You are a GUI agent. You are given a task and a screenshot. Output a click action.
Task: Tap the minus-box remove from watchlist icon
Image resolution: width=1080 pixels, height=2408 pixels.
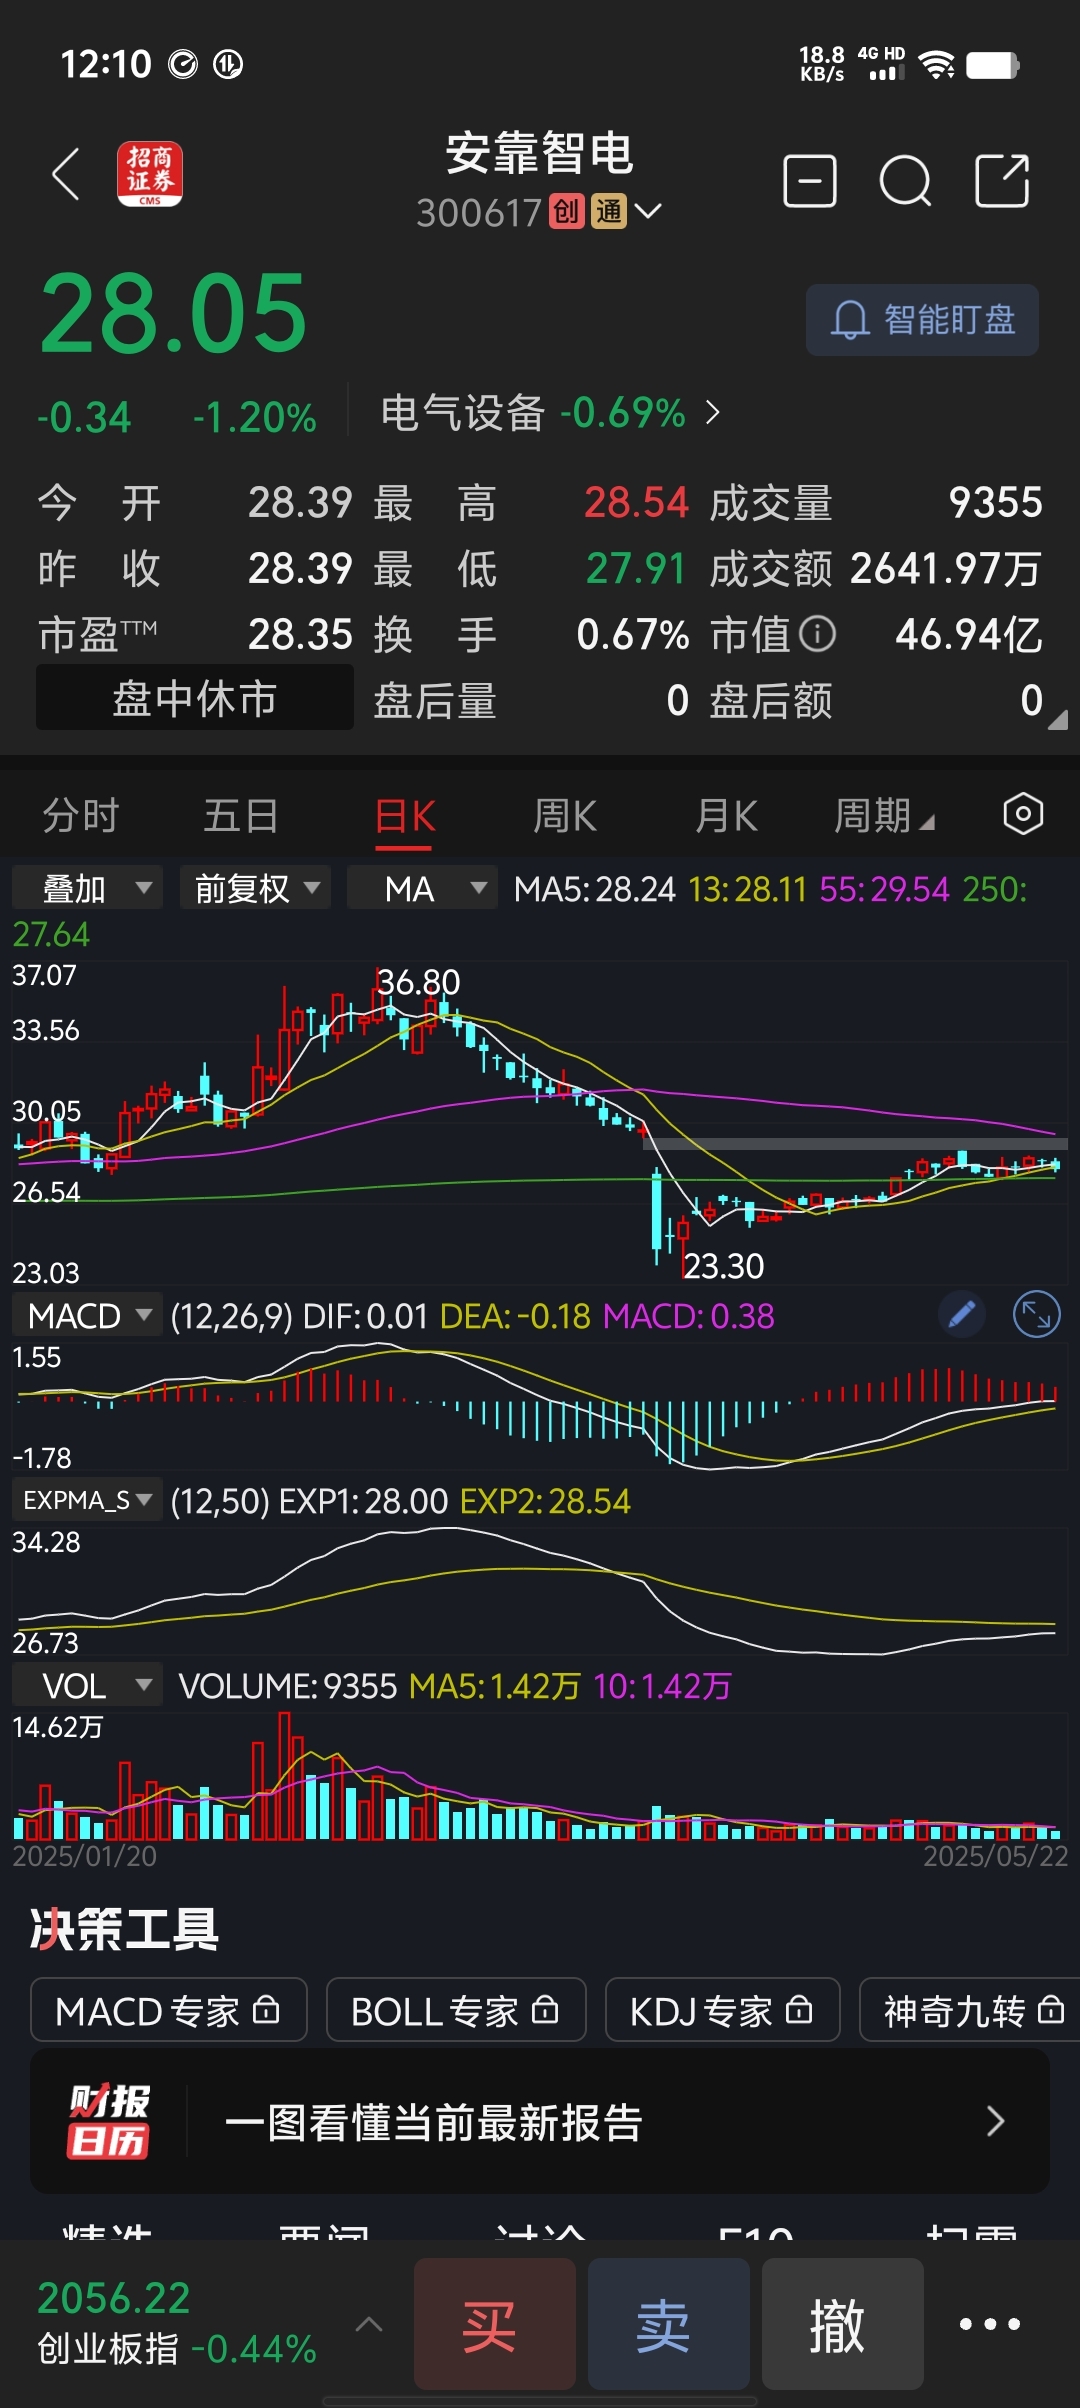(x=809, y=181)
